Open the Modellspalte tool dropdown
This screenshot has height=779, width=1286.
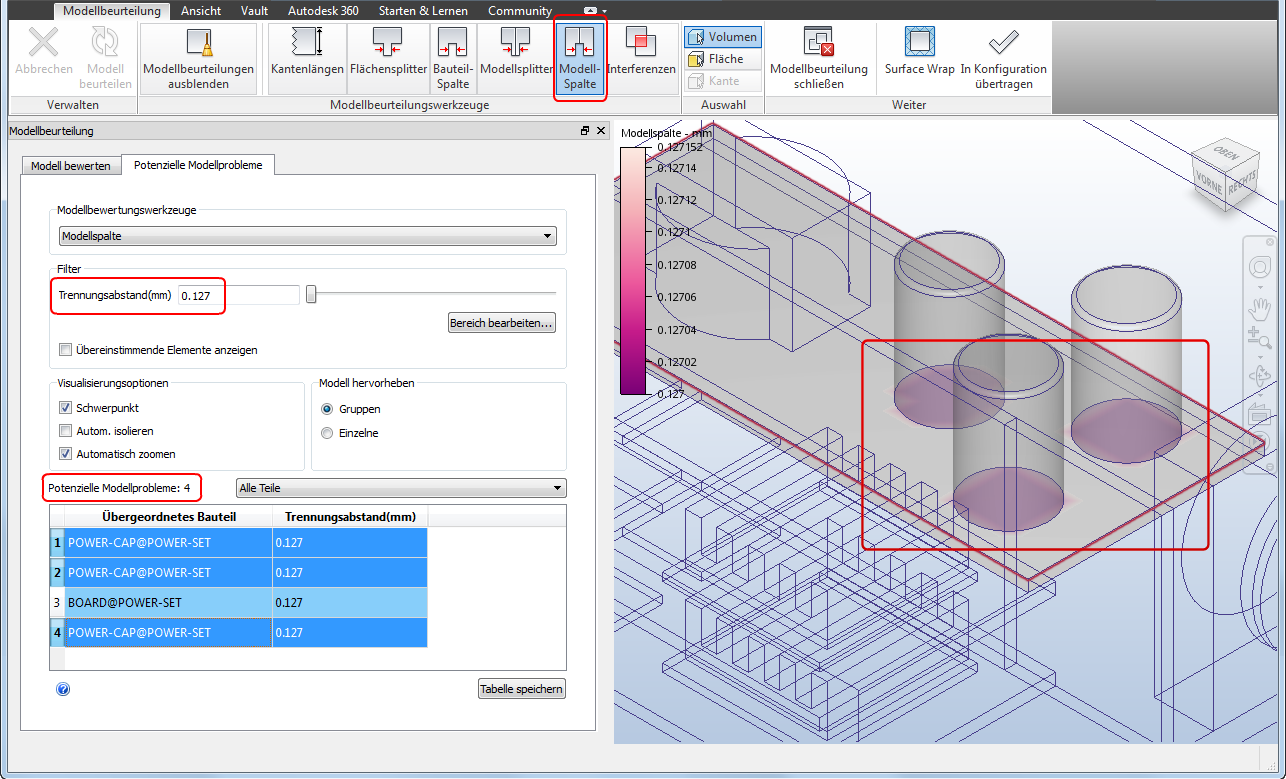[x=307, y=236]
